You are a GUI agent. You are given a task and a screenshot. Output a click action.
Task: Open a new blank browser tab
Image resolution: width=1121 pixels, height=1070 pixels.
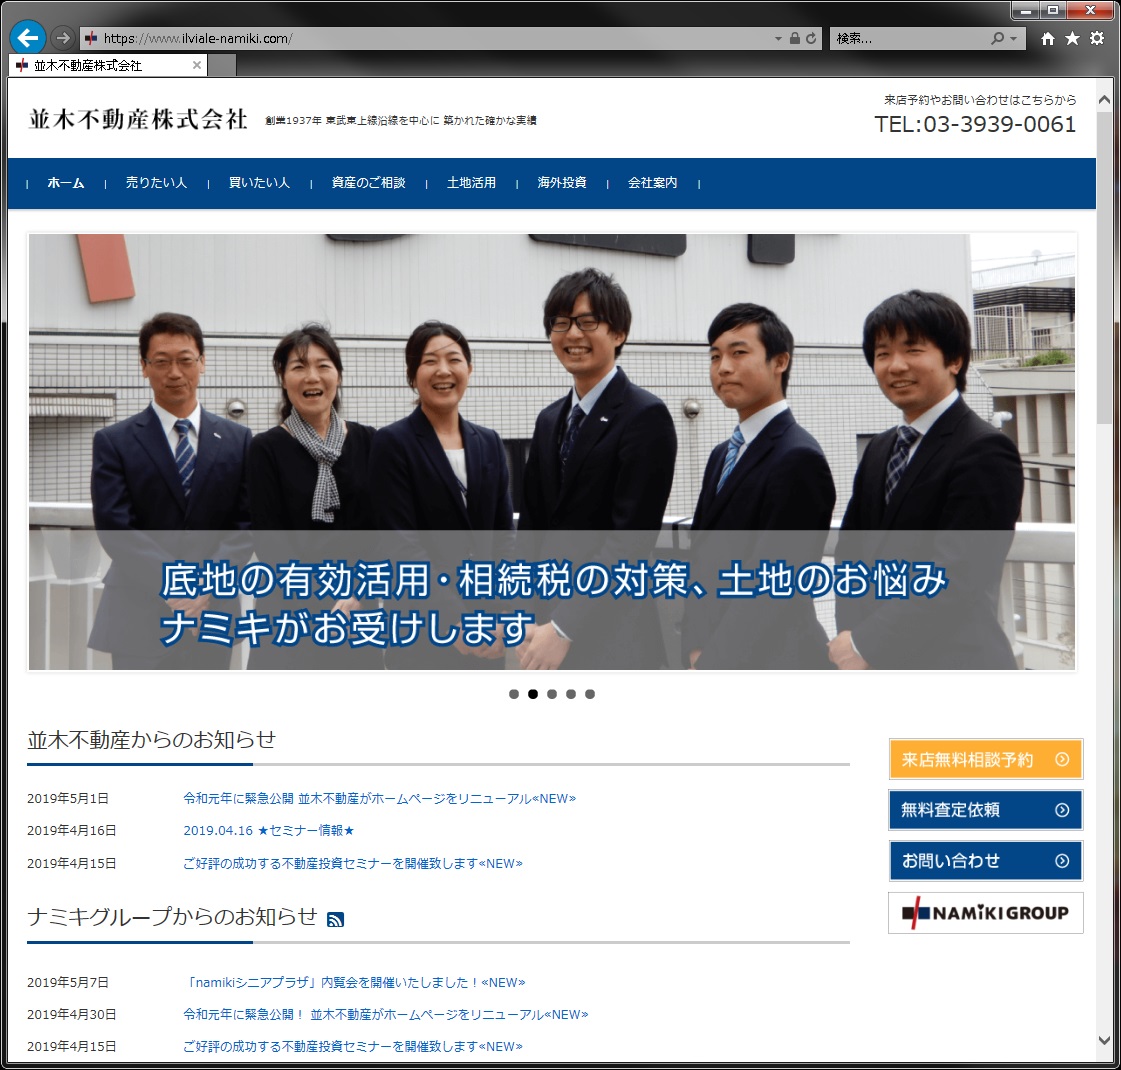pyautogui.click(x=222, y=66)
